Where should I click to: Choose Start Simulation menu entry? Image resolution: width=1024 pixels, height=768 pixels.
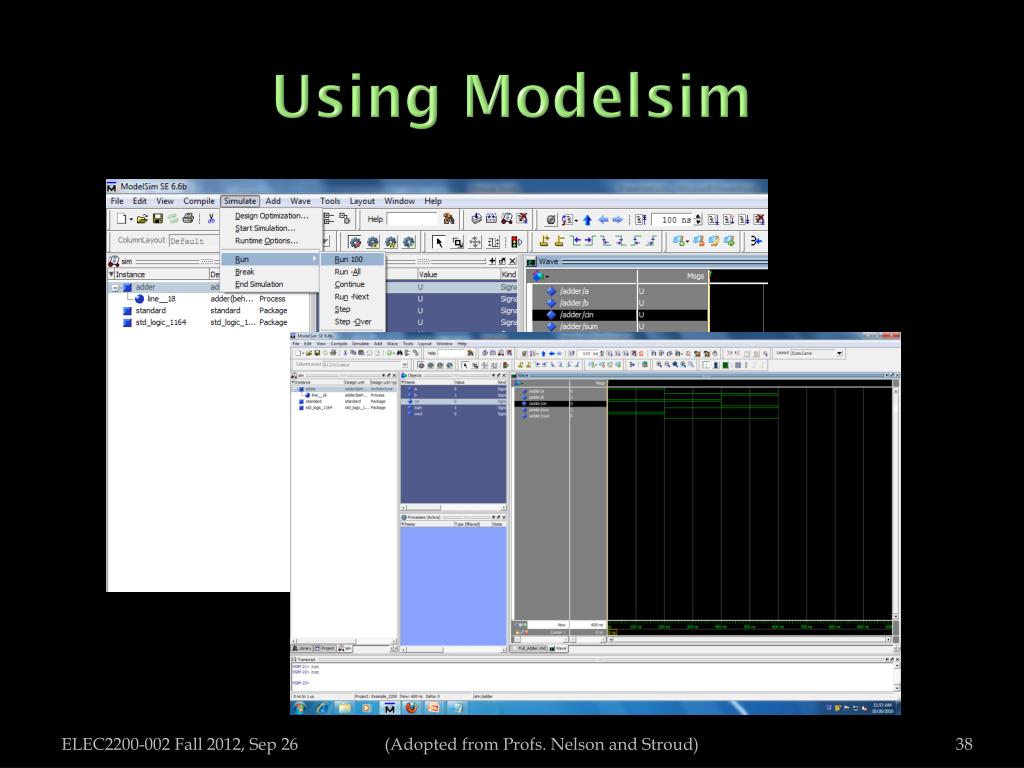coord(265,228)
